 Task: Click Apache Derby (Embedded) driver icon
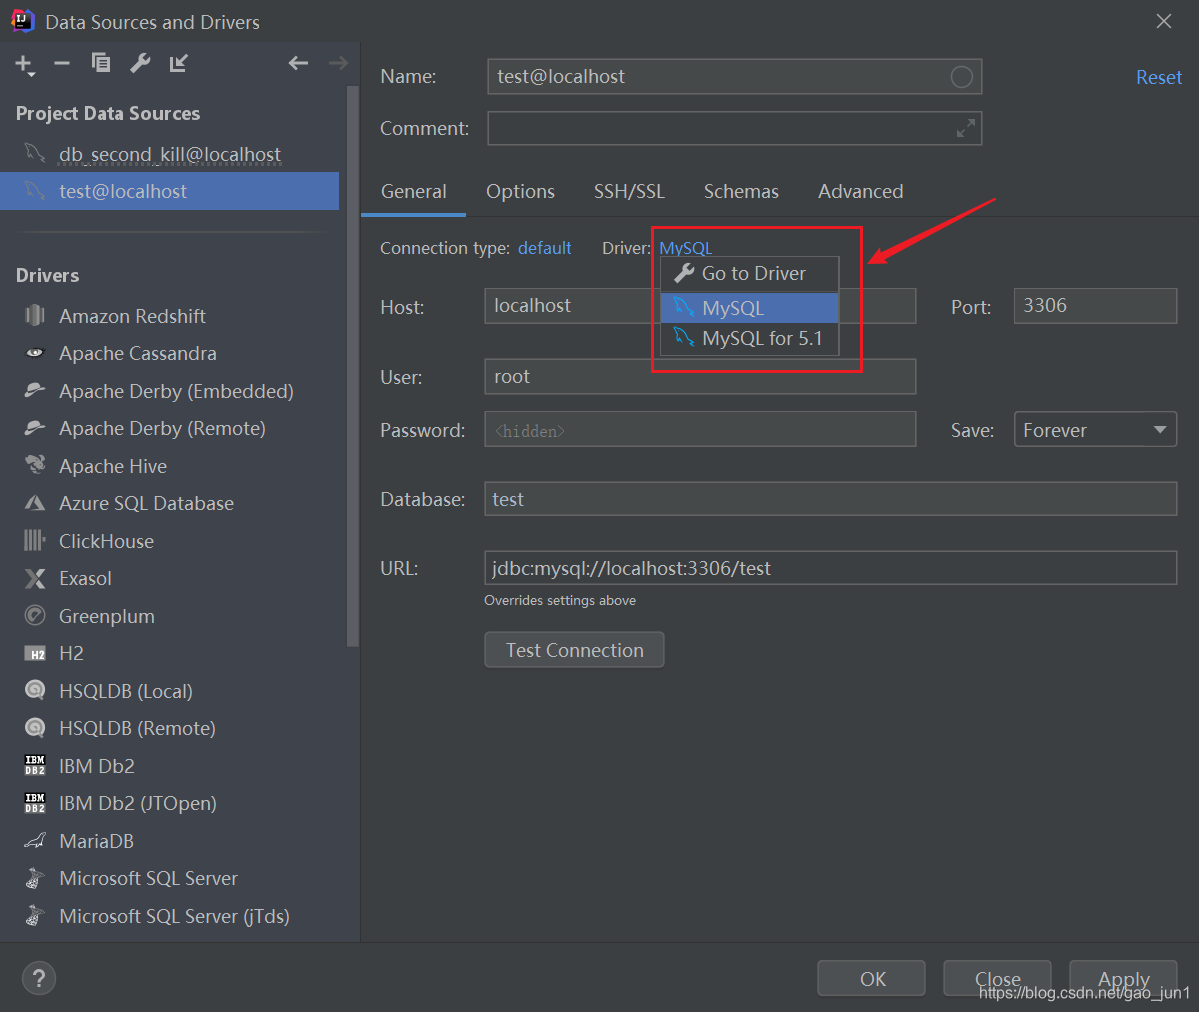pyautogui.click(x=34, y=390)
